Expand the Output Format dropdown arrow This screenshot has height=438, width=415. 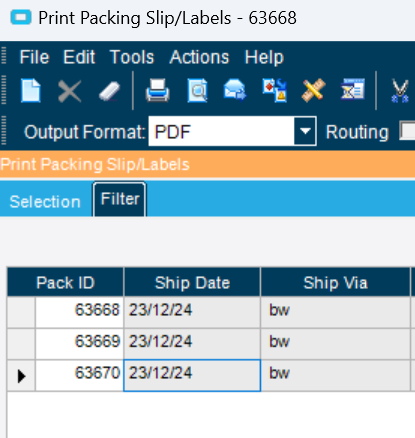click(305, 131)
